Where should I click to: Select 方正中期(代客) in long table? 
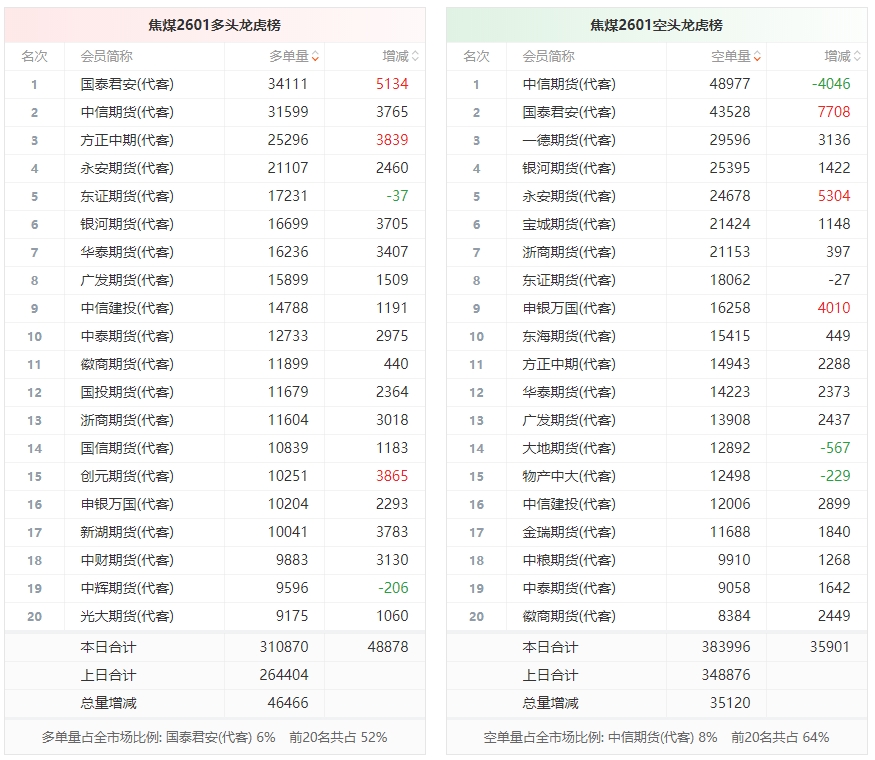coord(127,140)
